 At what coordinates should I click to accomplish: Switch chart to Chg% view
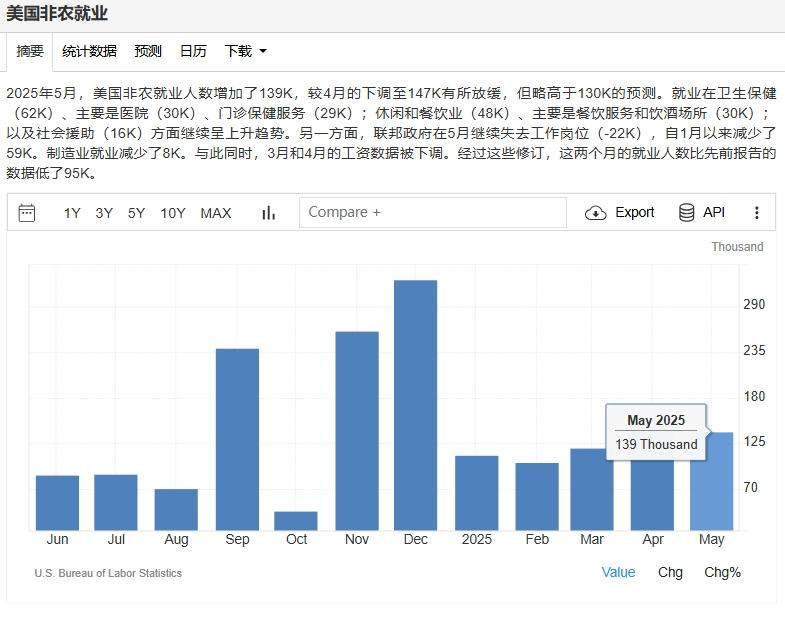click(x=722, y=572)
